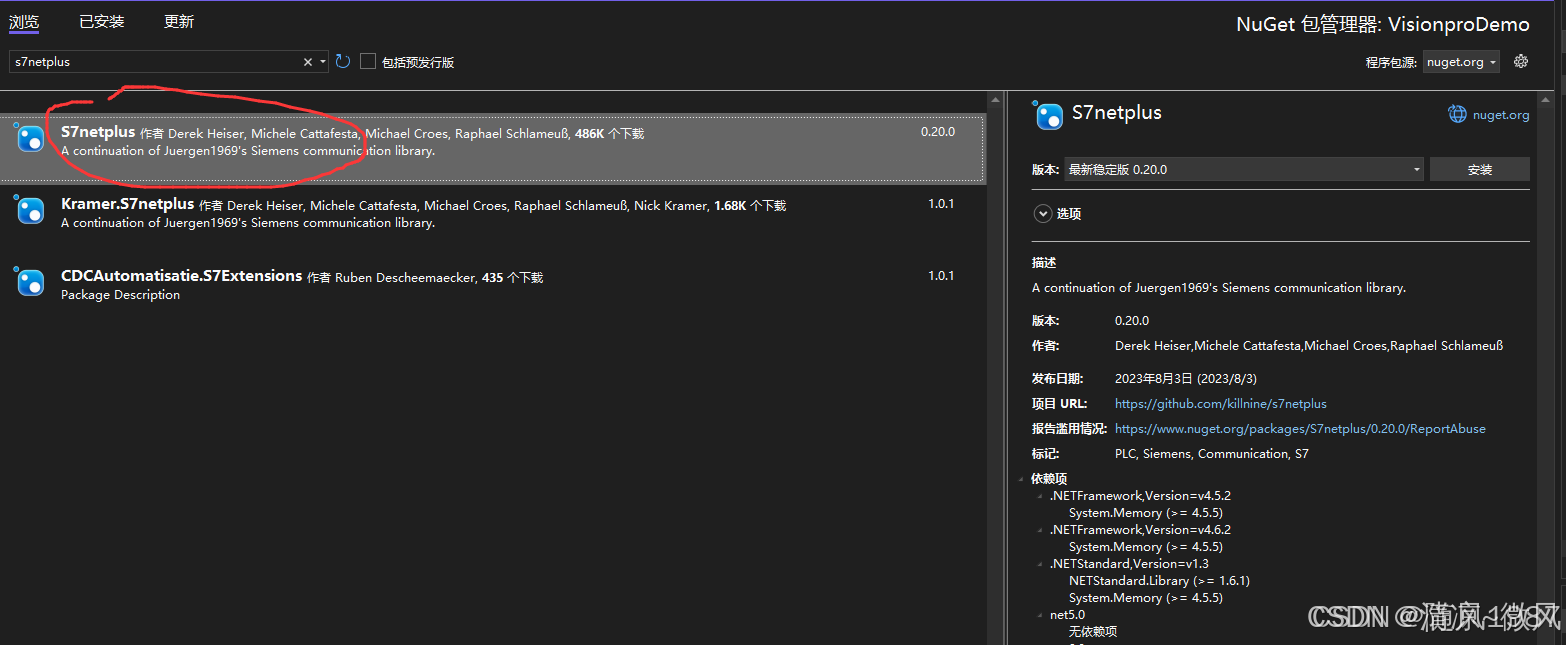
Task: Click the package list vertical scrollbar
Action: [995, 370]
